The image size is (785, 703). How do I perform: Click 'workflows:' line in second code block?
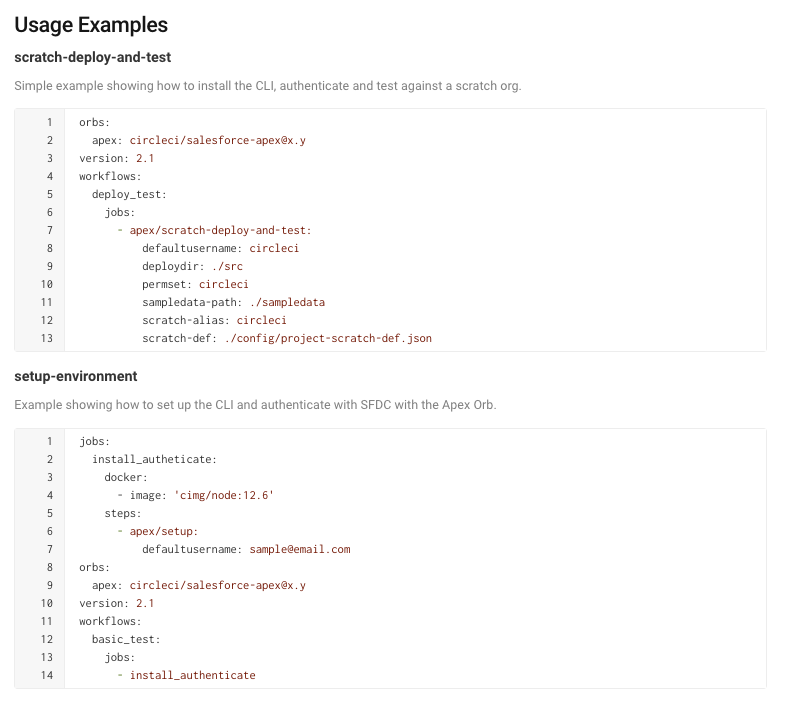(110, 621)
